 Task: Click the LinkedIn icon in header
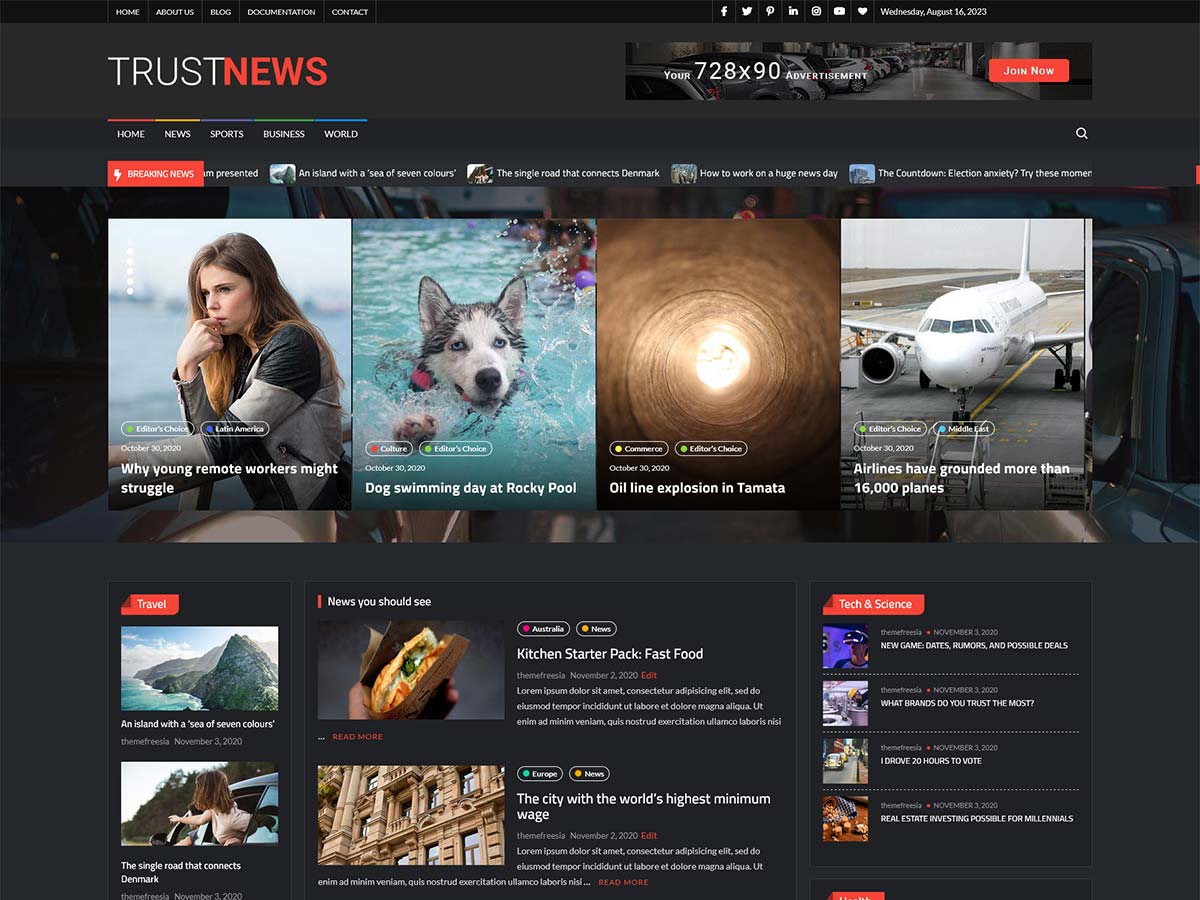pos(793,12)
